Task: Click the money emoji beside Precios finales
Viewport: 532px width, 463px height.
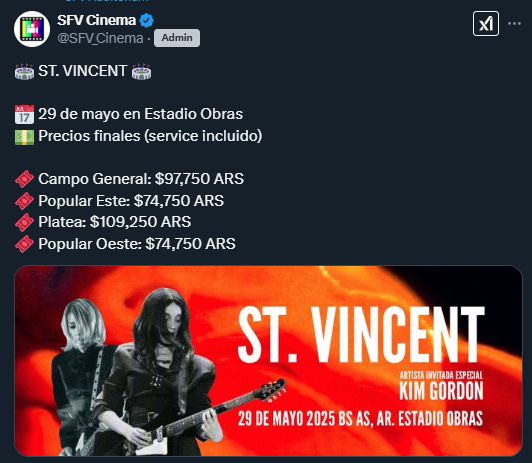Action: pos(24,137)
